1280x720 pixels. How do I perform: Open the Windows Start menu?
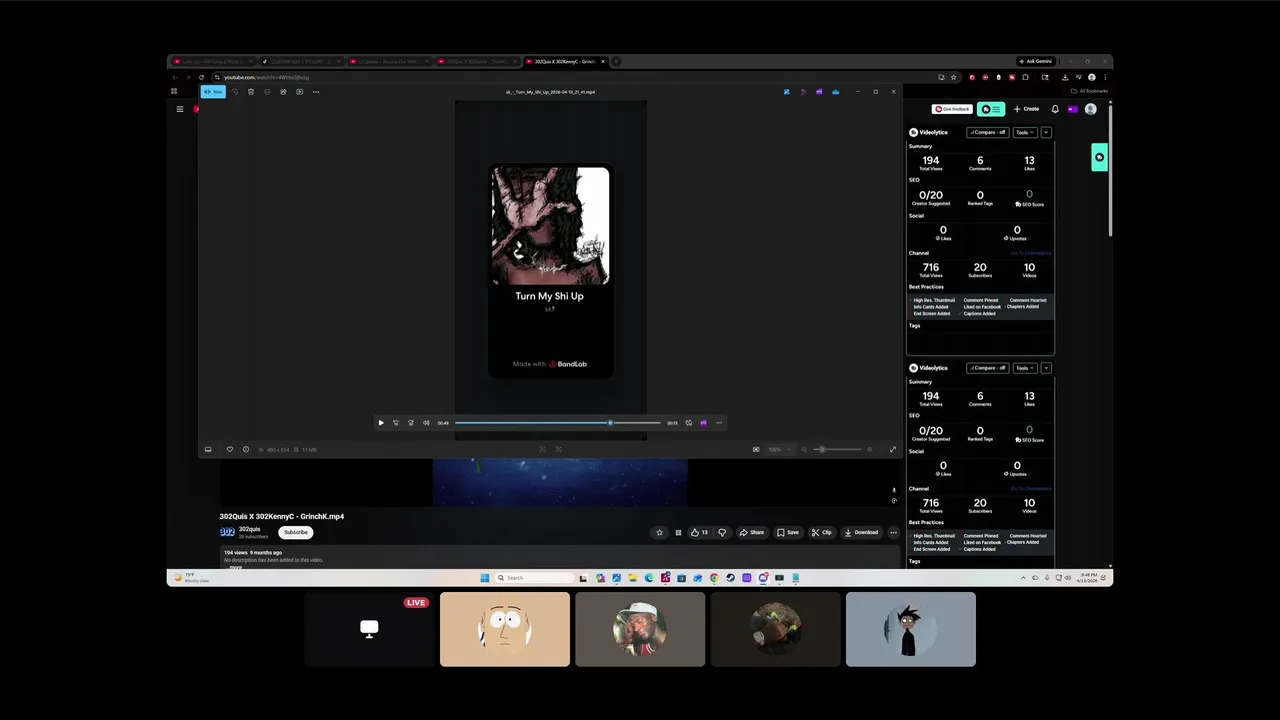point(484,578)
